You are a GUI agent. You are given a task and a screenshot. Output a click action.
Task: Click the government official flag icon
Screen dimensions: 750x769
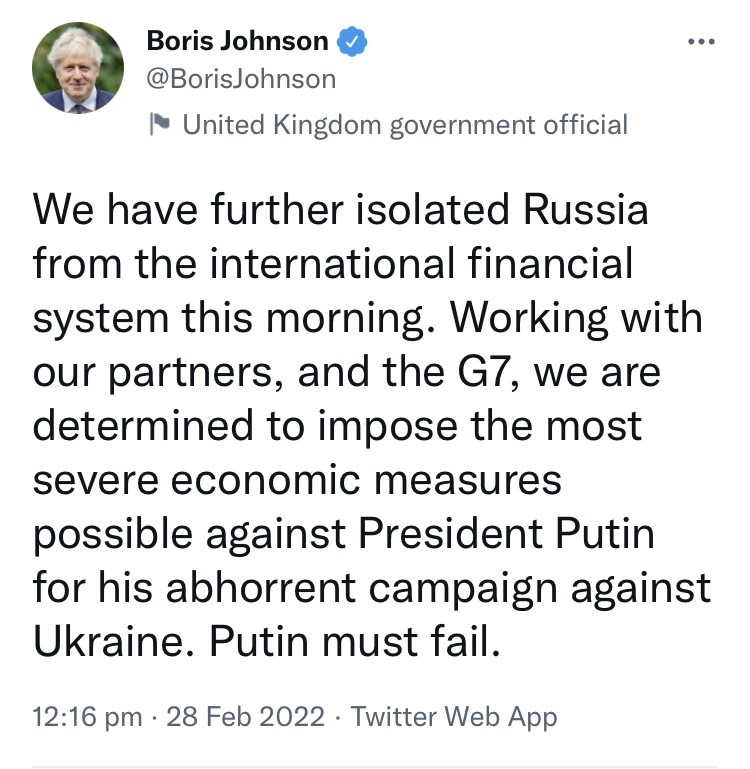pyautogui.click(x=160, y=124)
